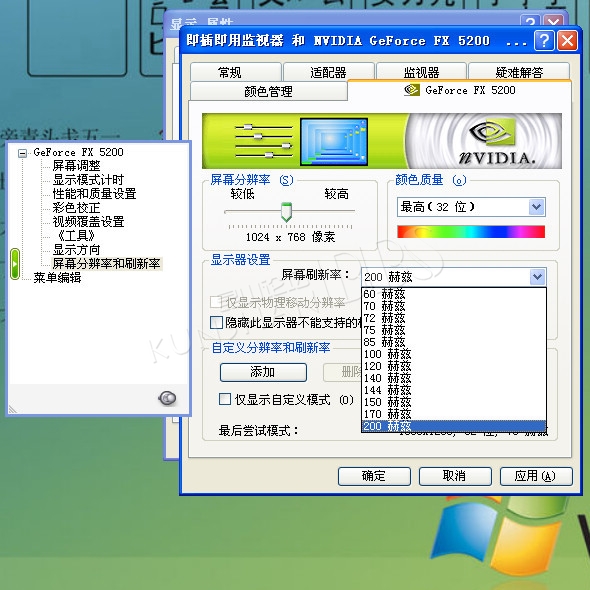Open 性能和质量设置 tree item
Image resolution: width=590 pixels, height=590 pixels.
[94, 193]
